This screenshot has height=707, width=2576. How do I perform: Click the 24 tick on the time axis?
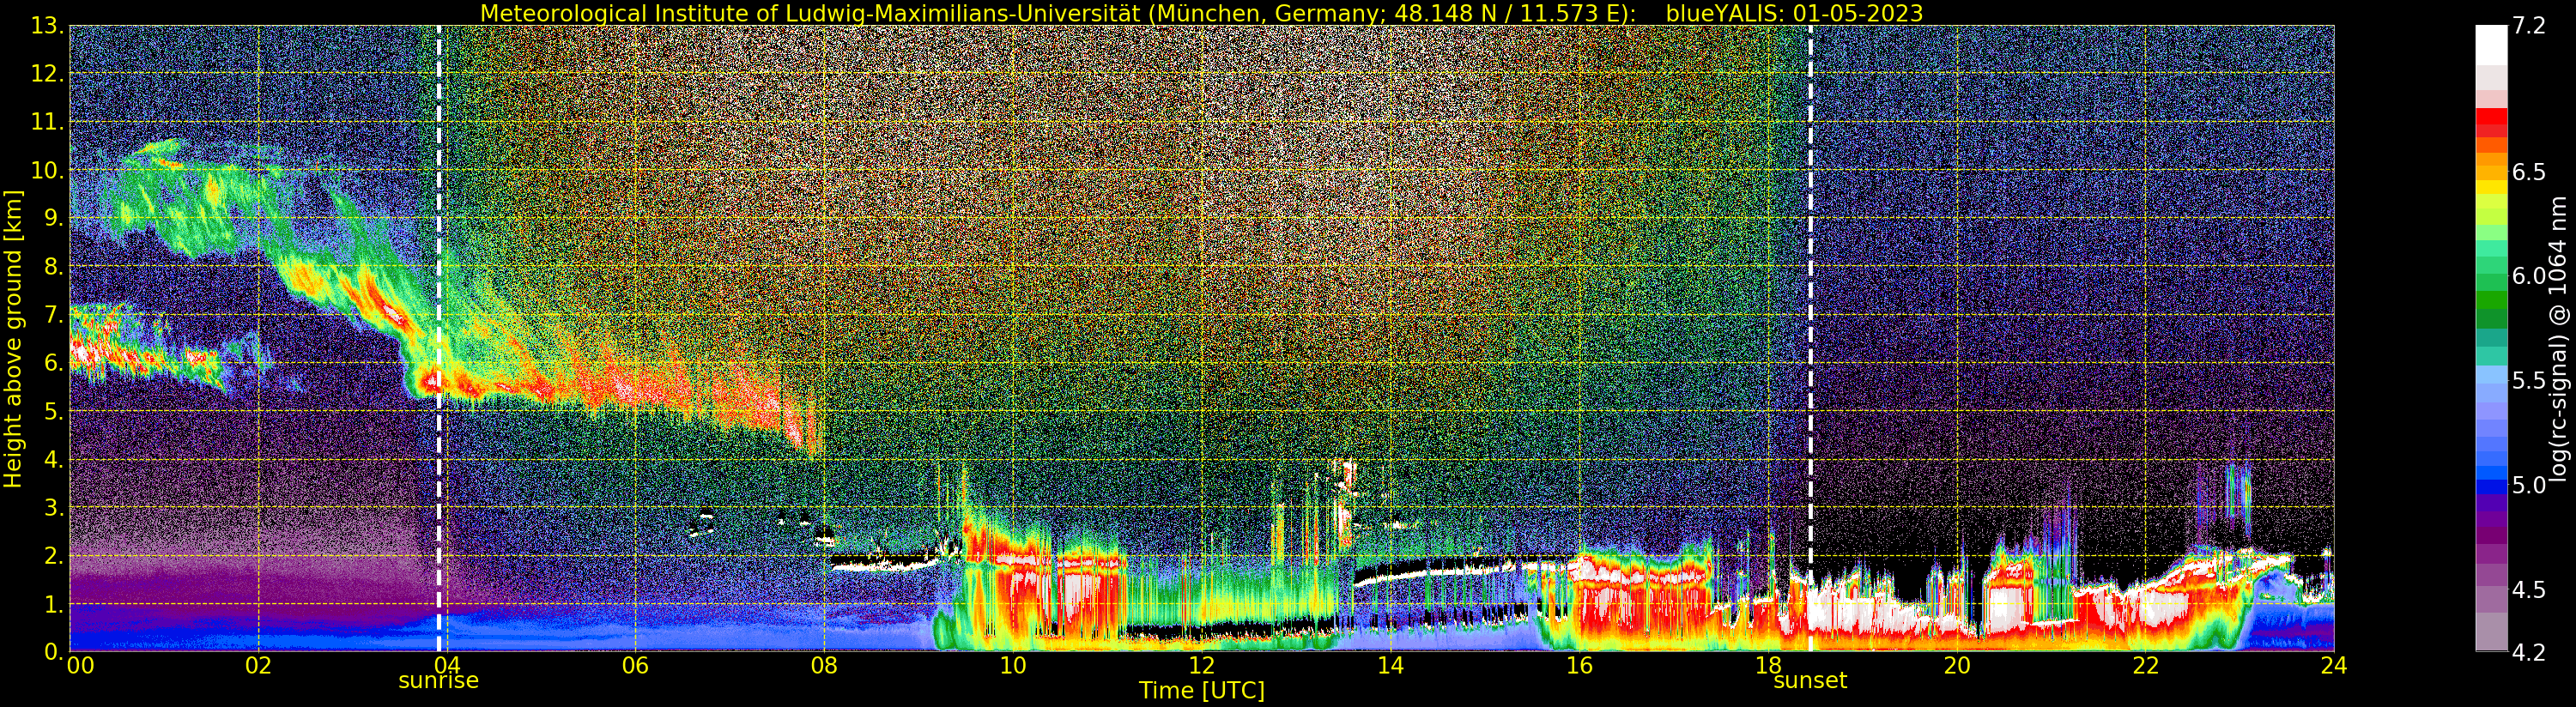[x=2333, y=666]
